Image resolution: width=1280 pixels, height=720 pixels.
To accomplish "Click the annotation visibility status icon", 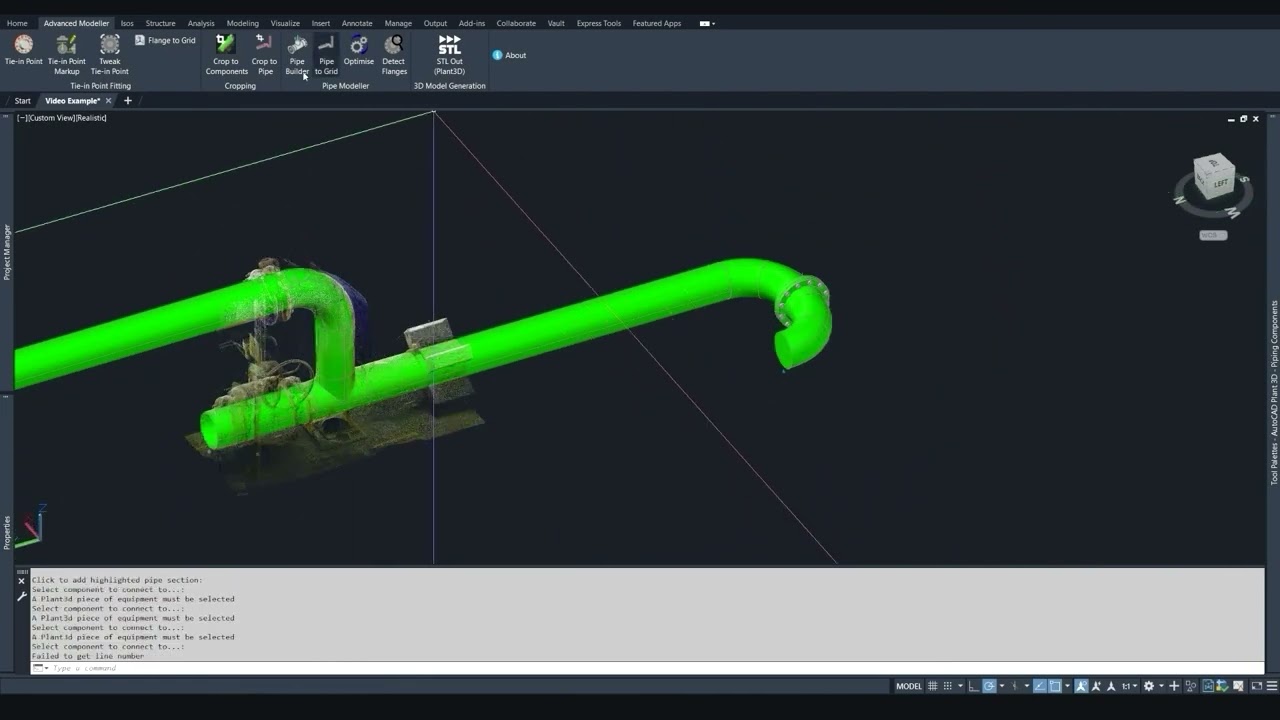I will (x=1080, y=686).
